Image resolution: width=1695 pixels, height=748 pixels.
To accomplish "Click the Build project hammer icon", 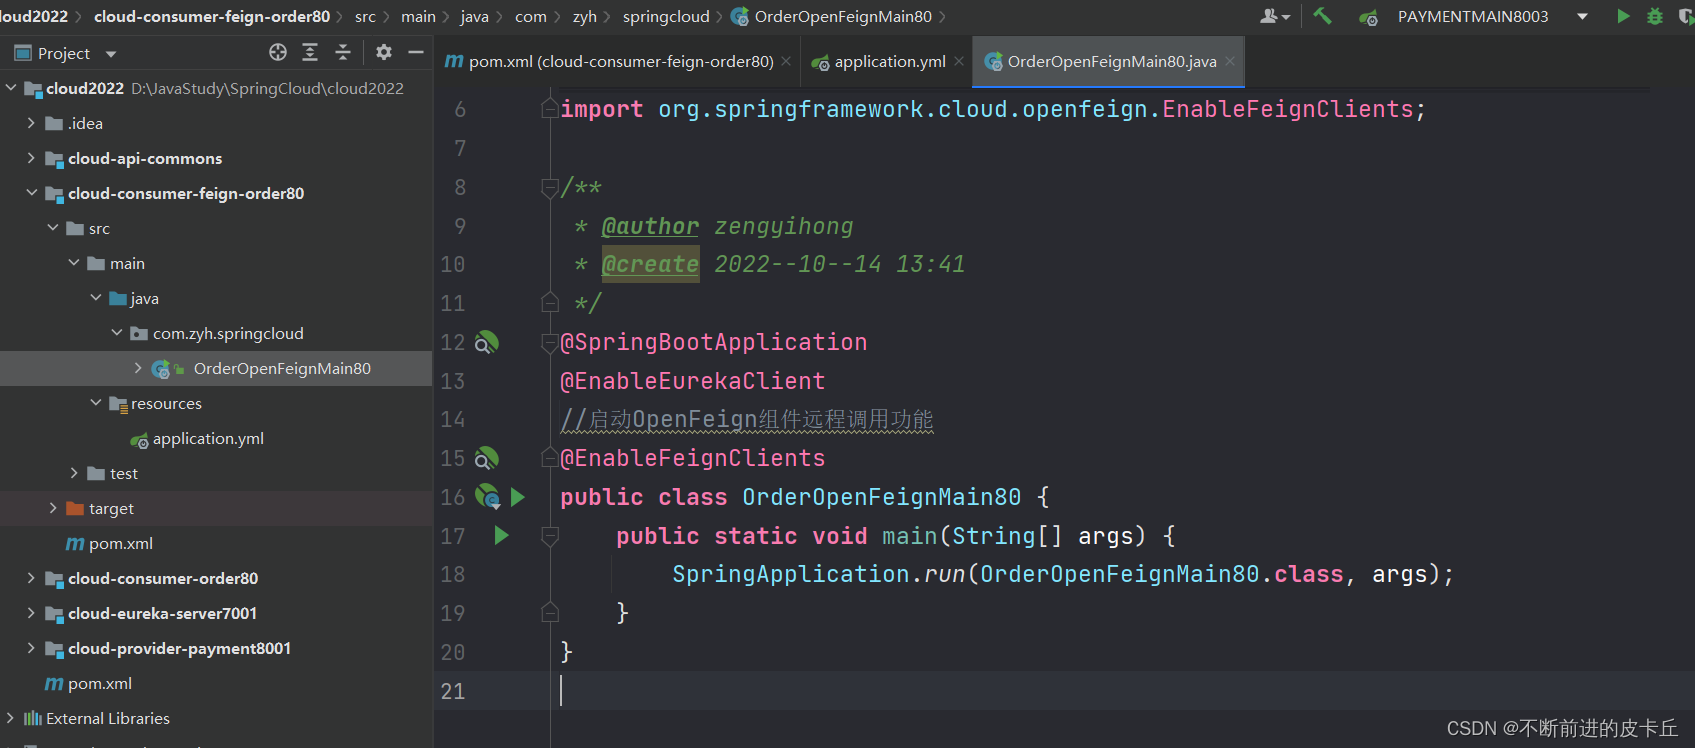I will [1322, 16].
